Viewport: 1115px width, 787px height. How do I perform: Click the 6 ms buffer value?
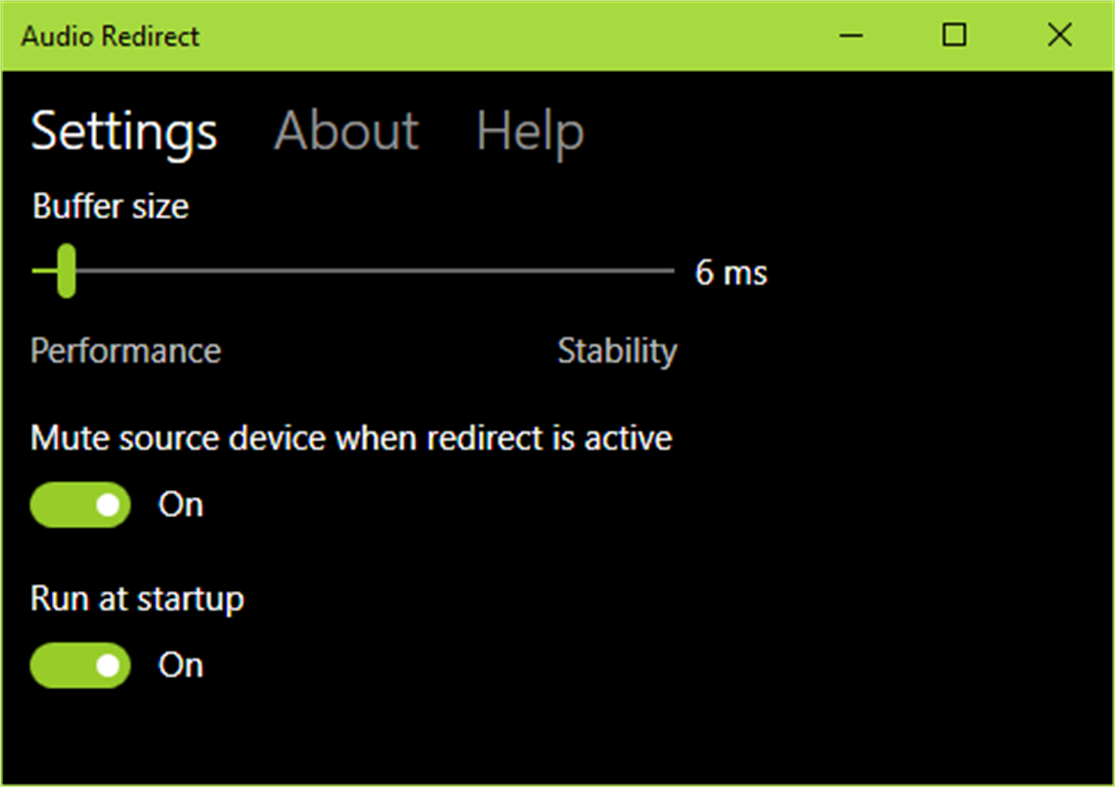731,273
